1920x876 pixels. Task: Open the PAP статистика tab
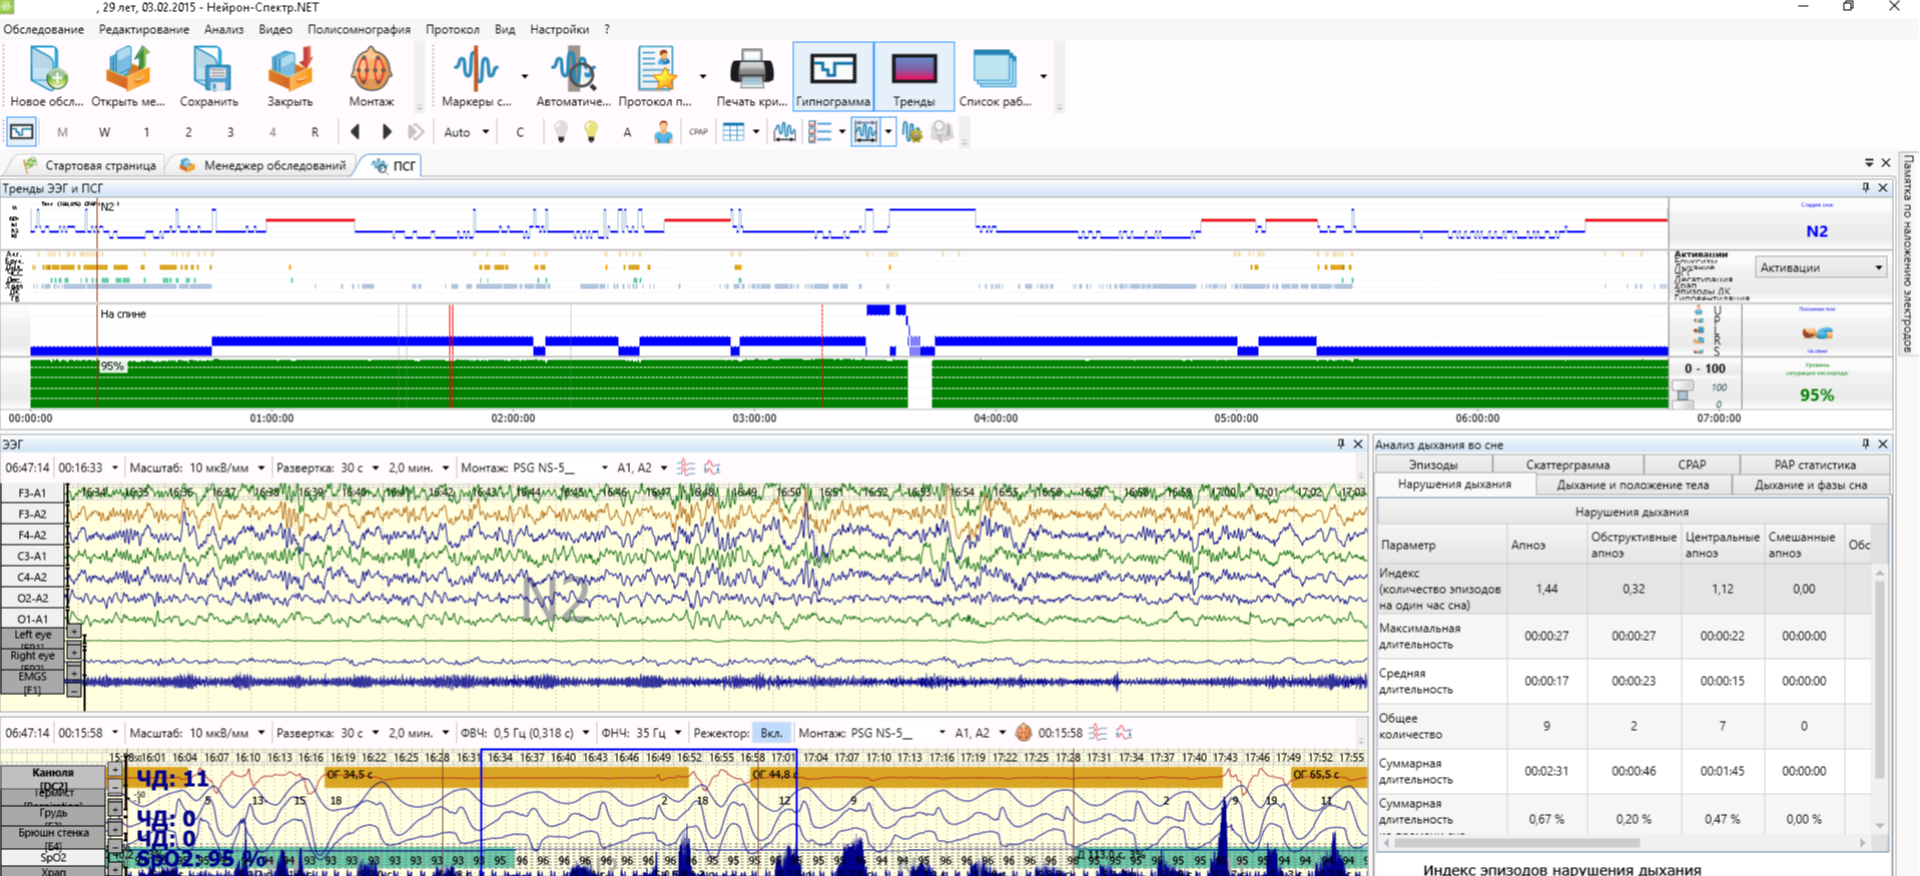pyautogui.click(x=1814, y=465)
